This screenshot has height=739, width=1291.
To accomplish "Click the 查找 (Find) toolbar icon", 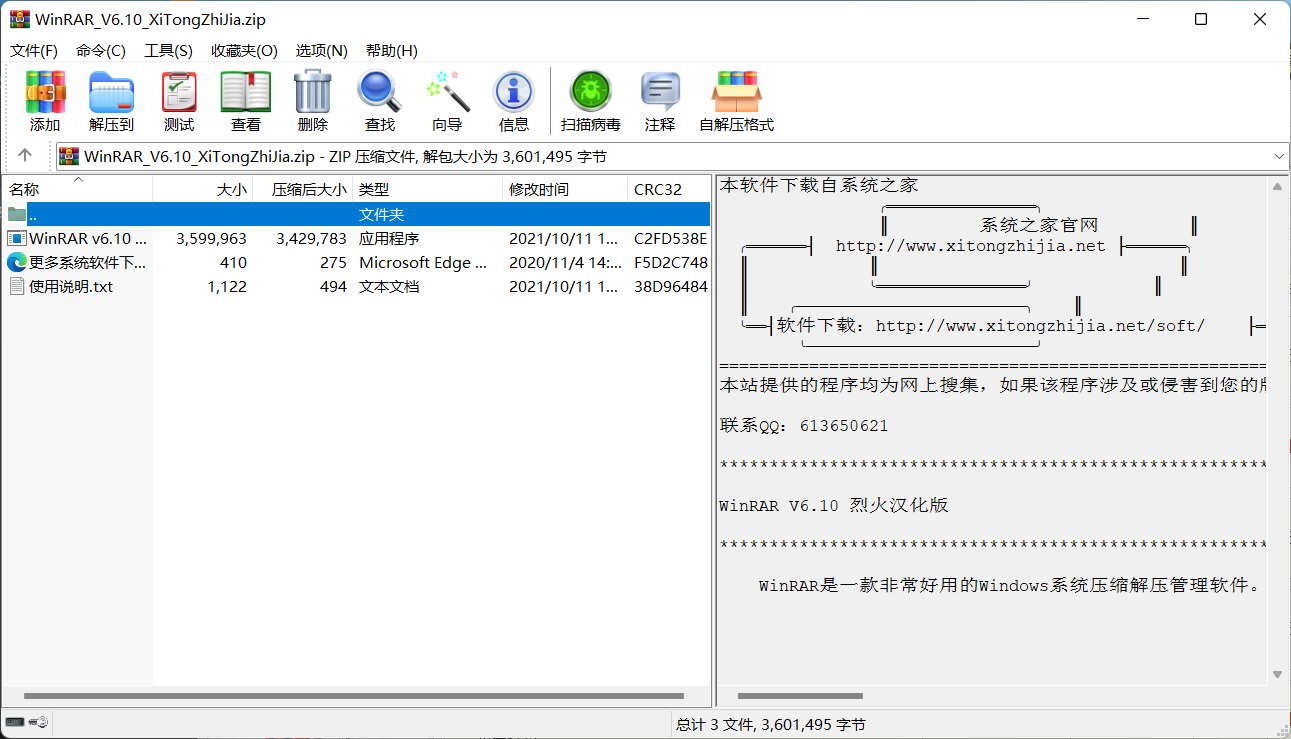I will tap(379, 98).
